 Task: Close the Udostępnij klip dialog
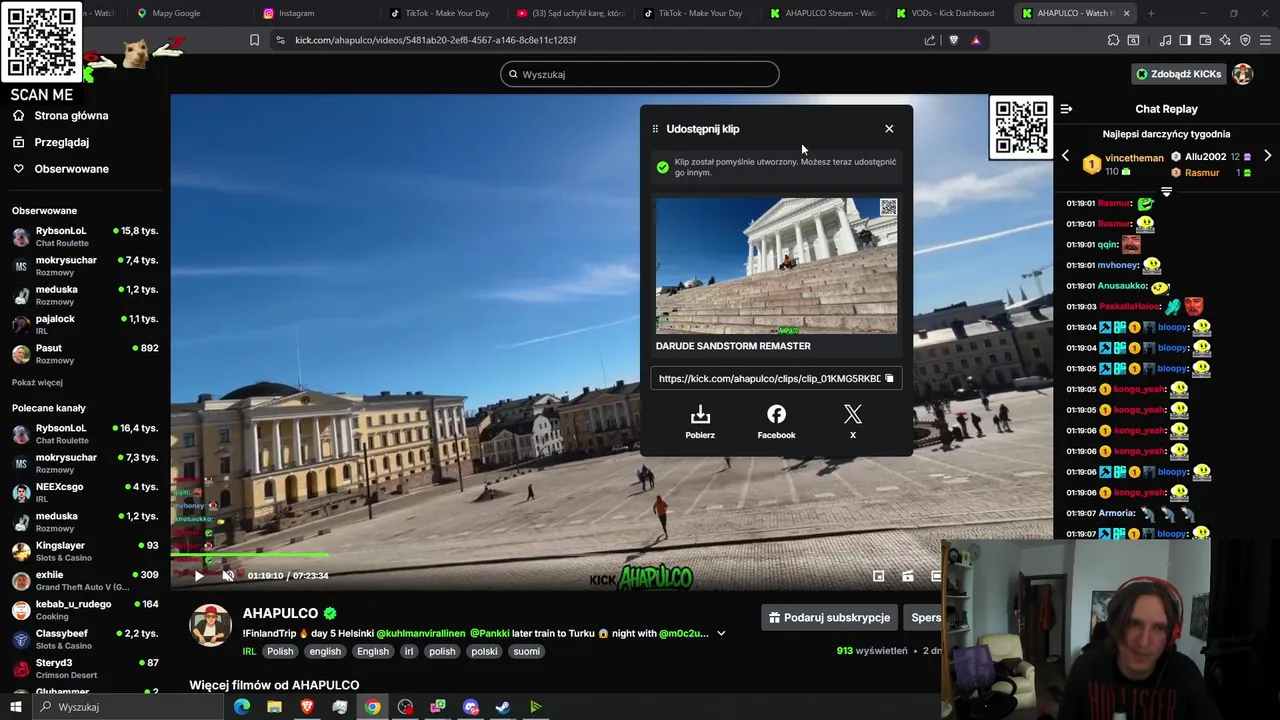click(x=889, y=129)
